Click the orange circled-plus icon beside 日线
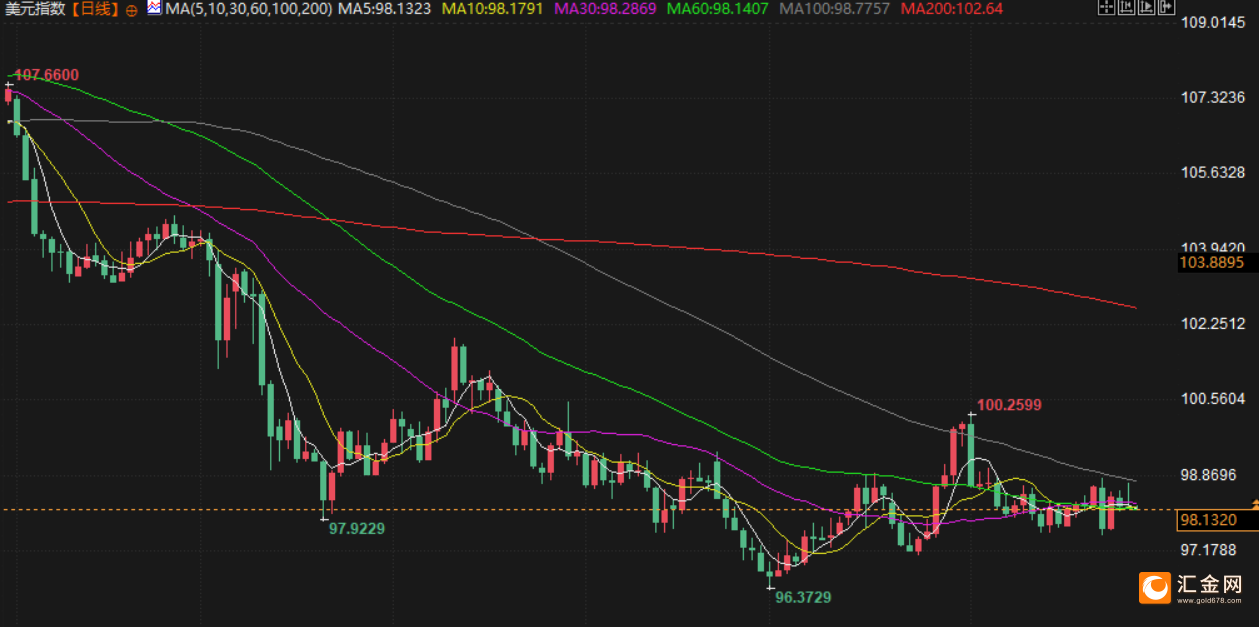 click(132, 9)
